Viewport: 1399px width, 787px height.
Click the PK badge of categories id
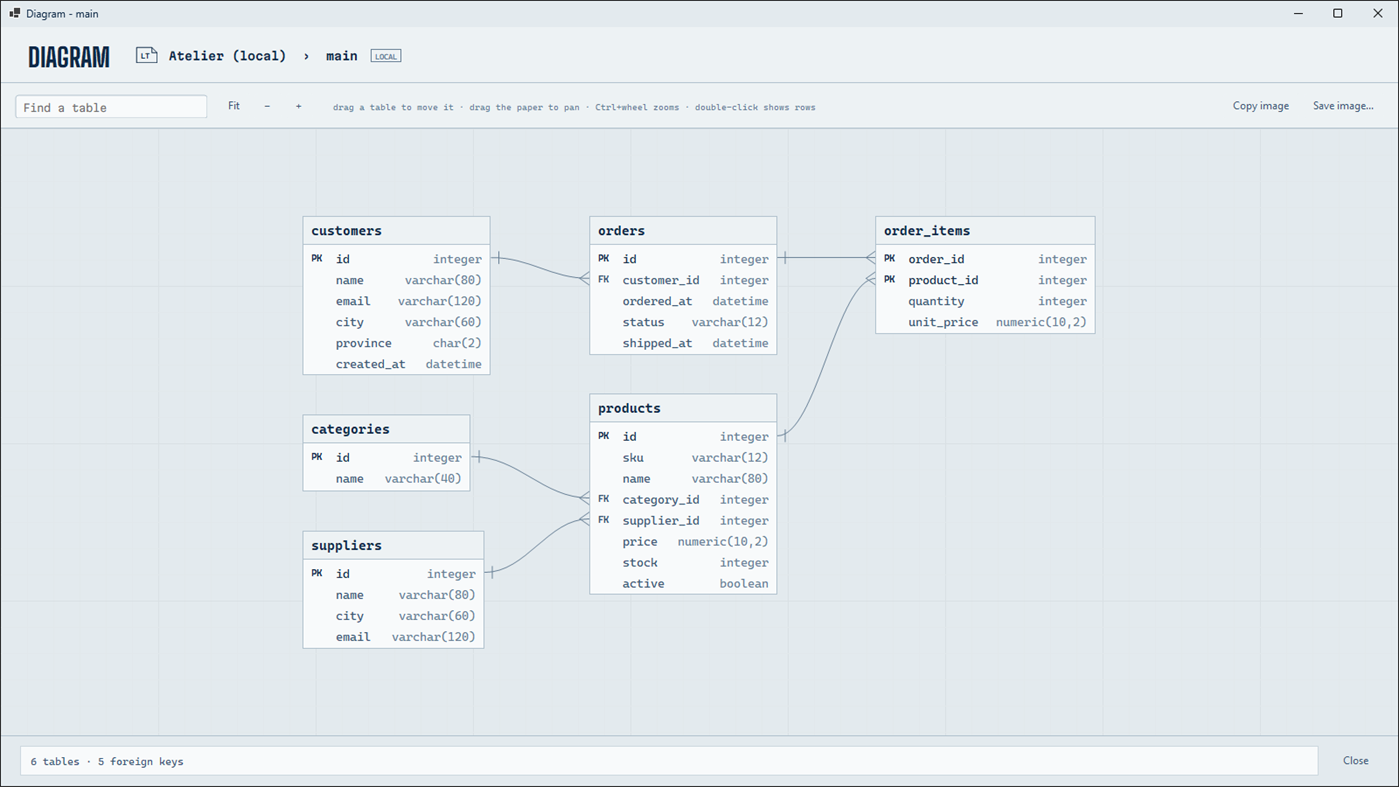(317, 458)
